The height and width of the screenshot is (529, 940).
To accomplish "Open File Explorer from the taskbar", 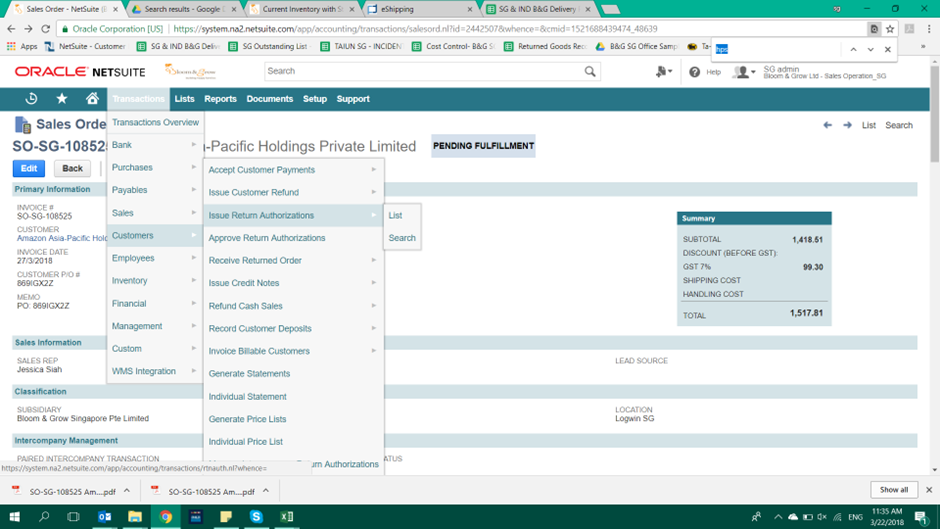I will click(135, 516).
